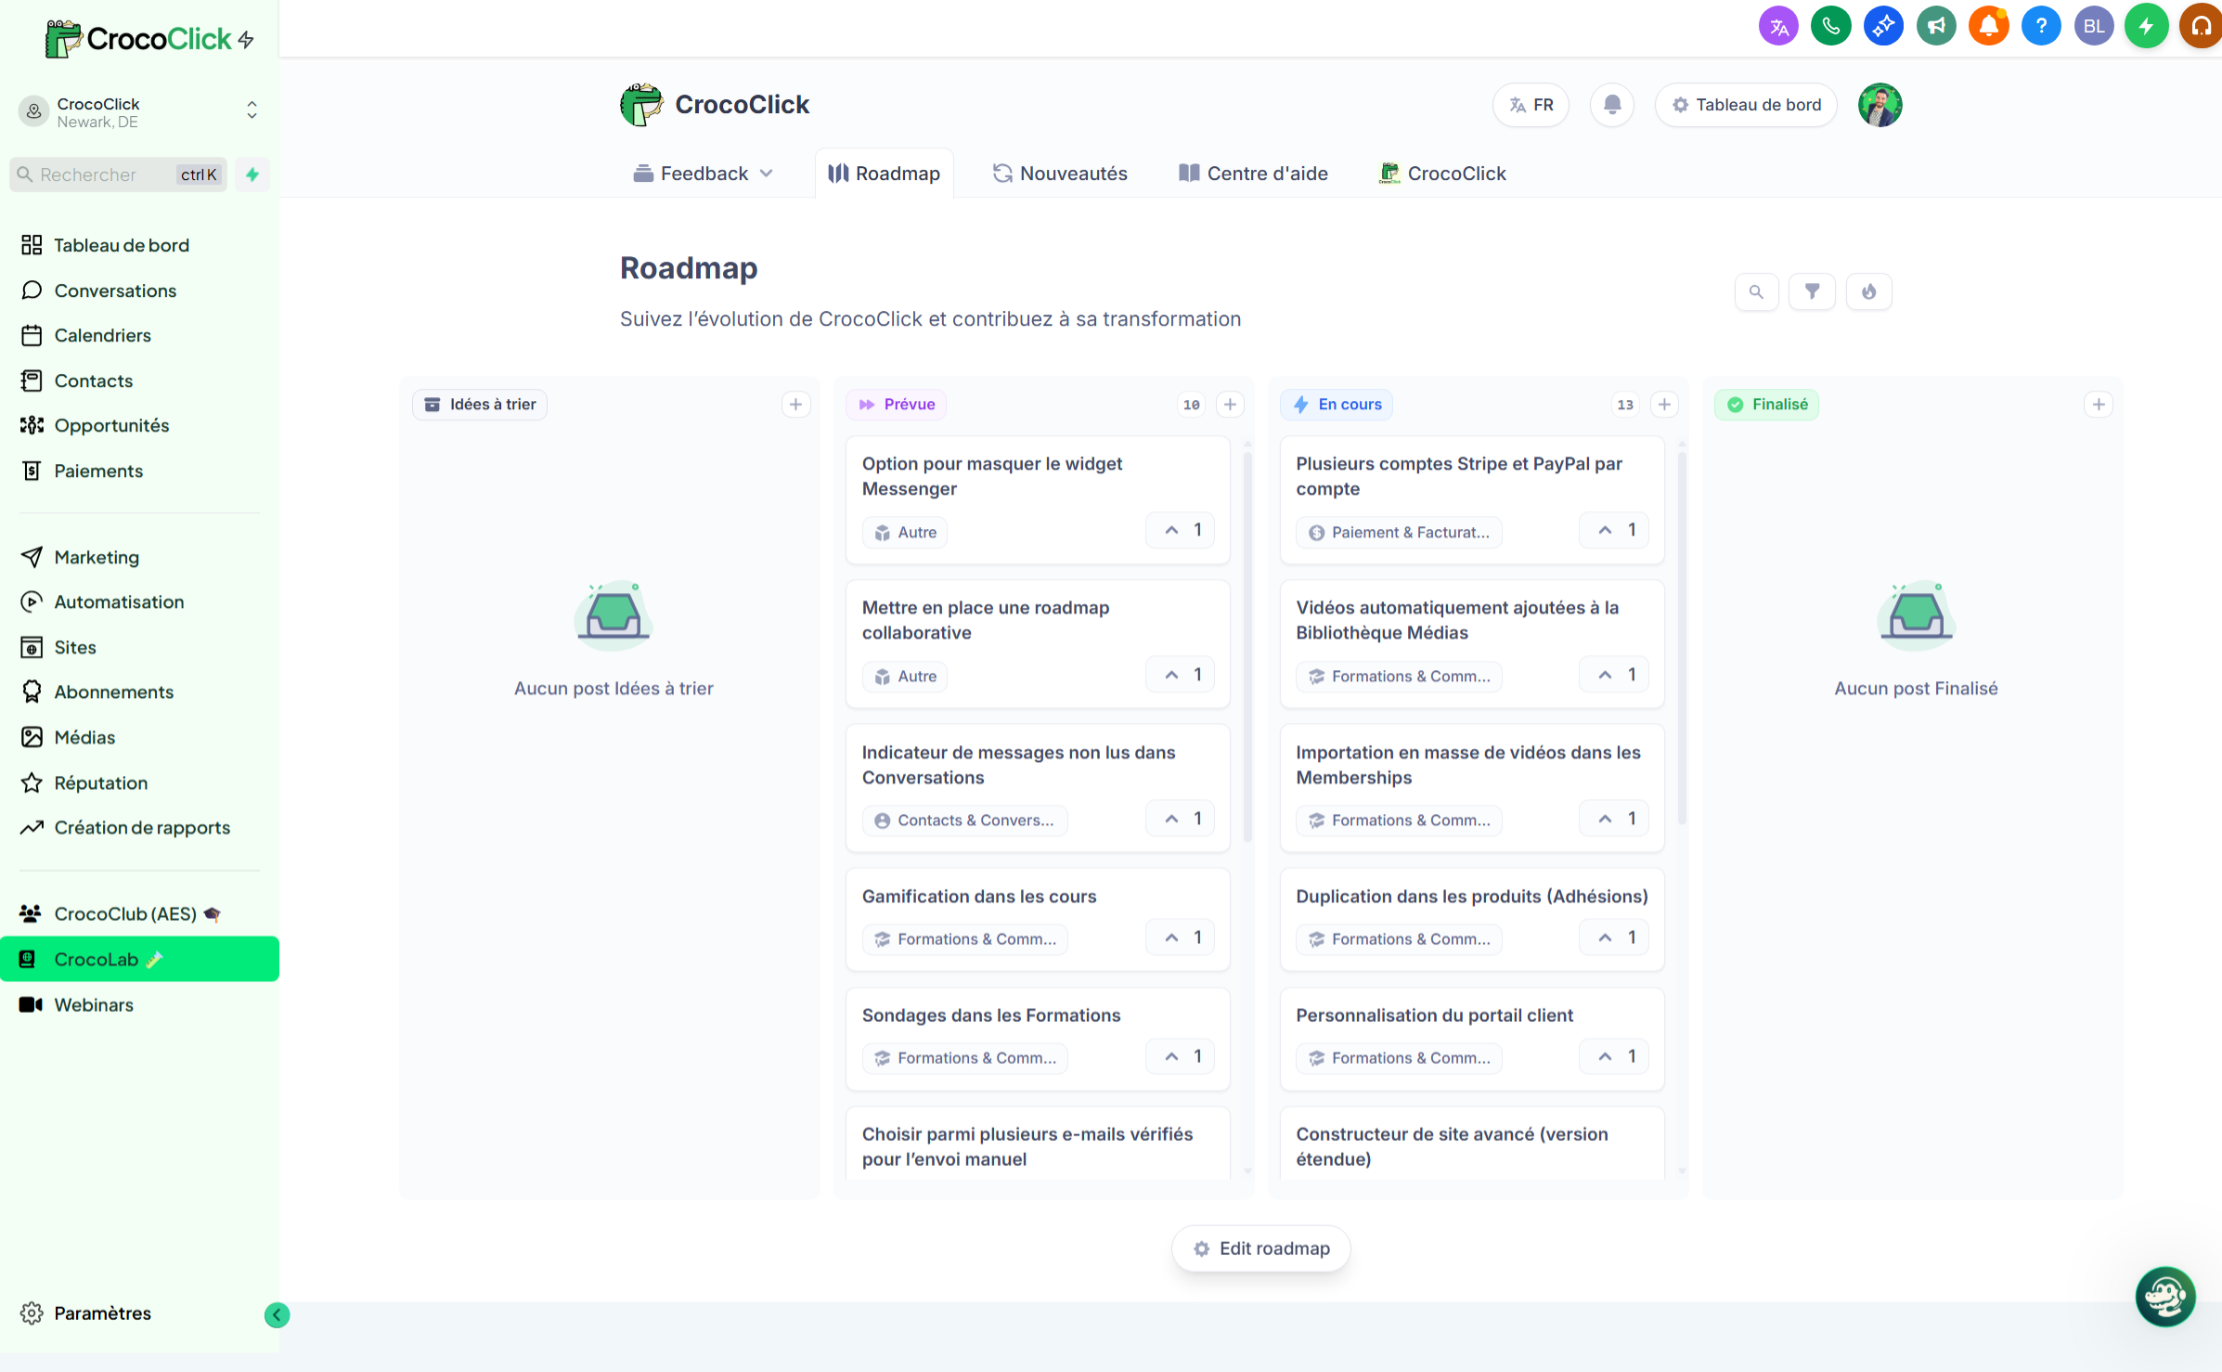Open Conversations in the sidebar
Image resolution: width=2222 pixels, height=1372 pixels.
coord(115,291)
